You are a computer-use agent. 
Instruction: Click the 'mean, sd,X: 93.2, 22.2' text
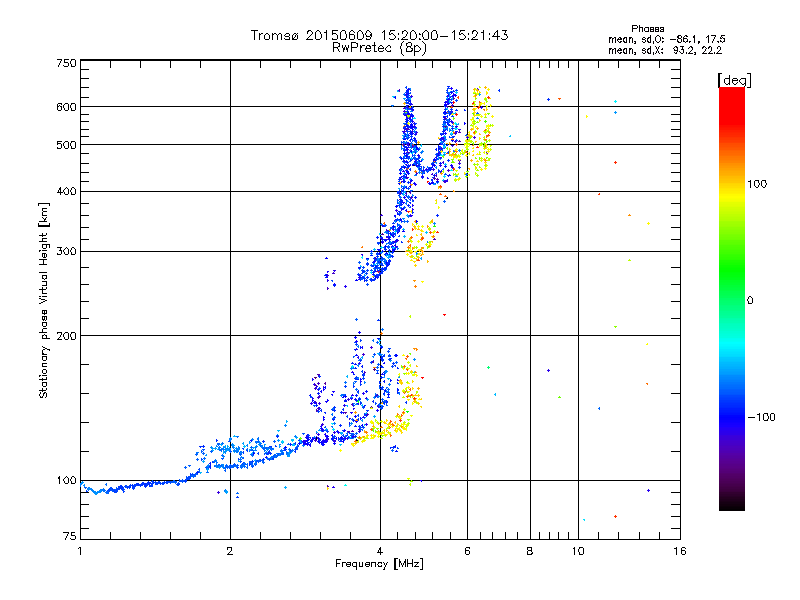pos(665,50)
